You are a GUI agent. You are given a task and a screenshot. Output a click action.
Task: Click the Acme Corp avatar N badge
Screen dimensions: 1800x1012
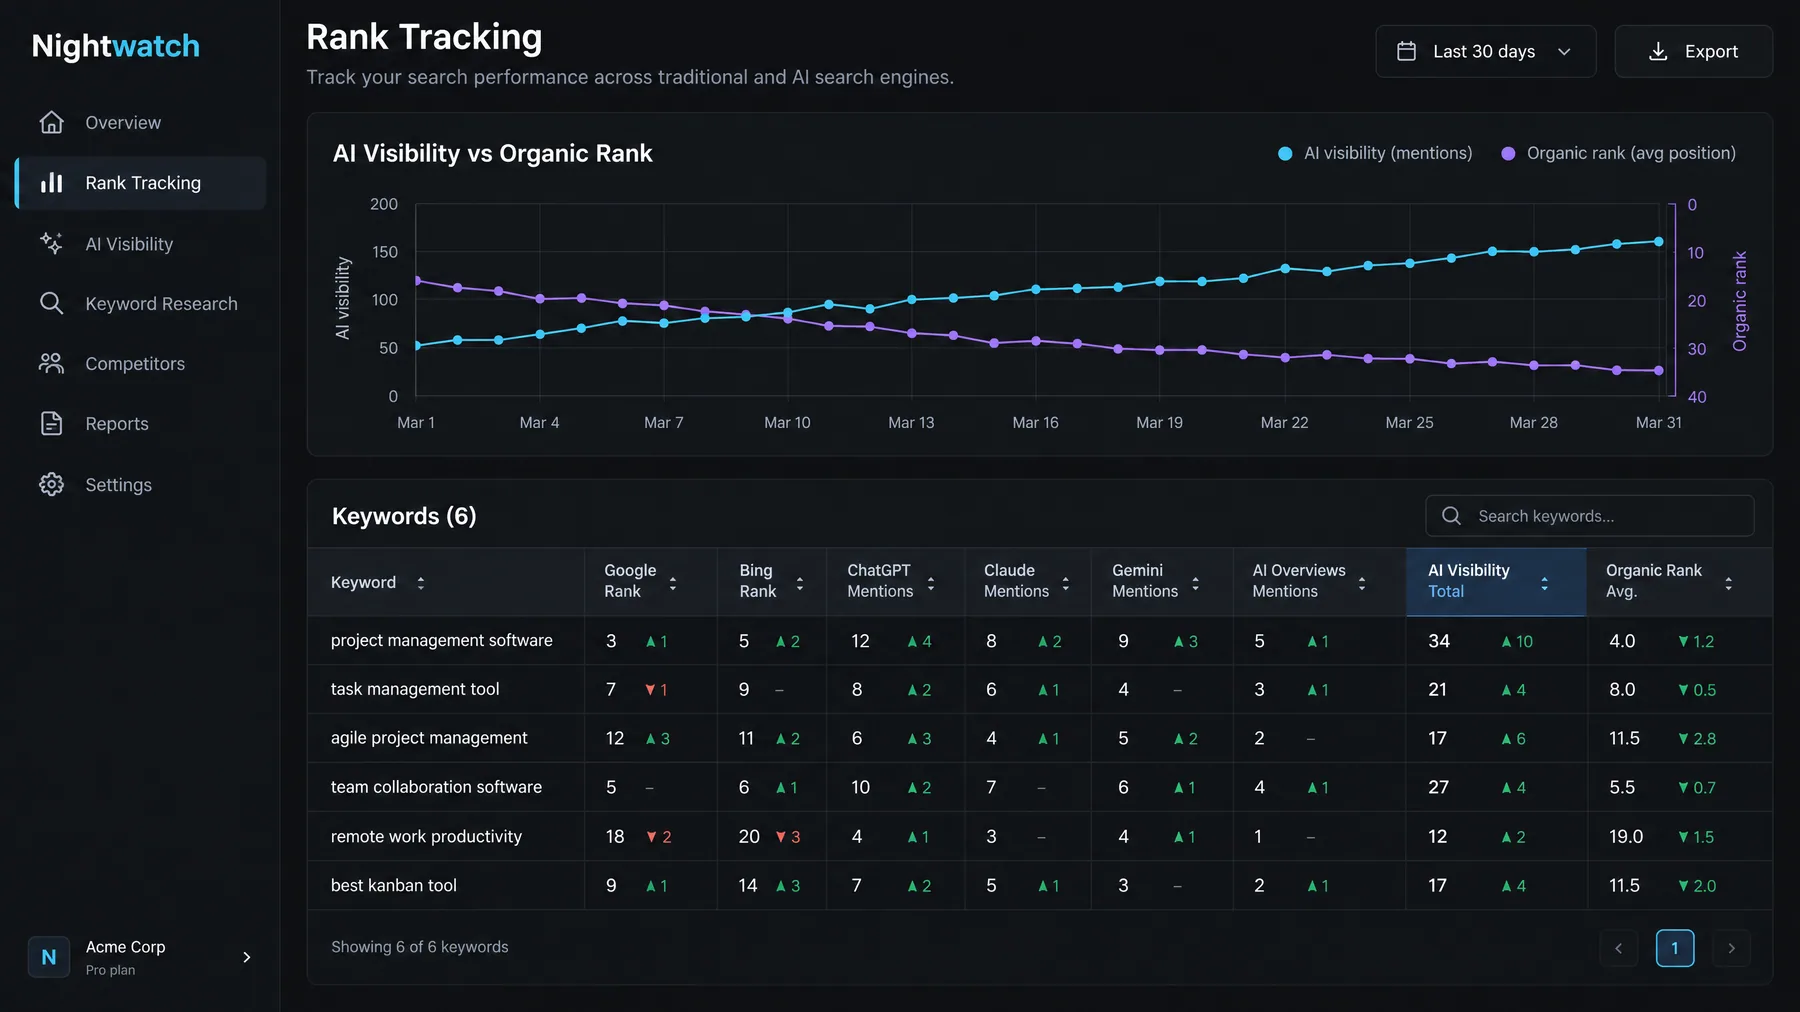coord(49,957)
